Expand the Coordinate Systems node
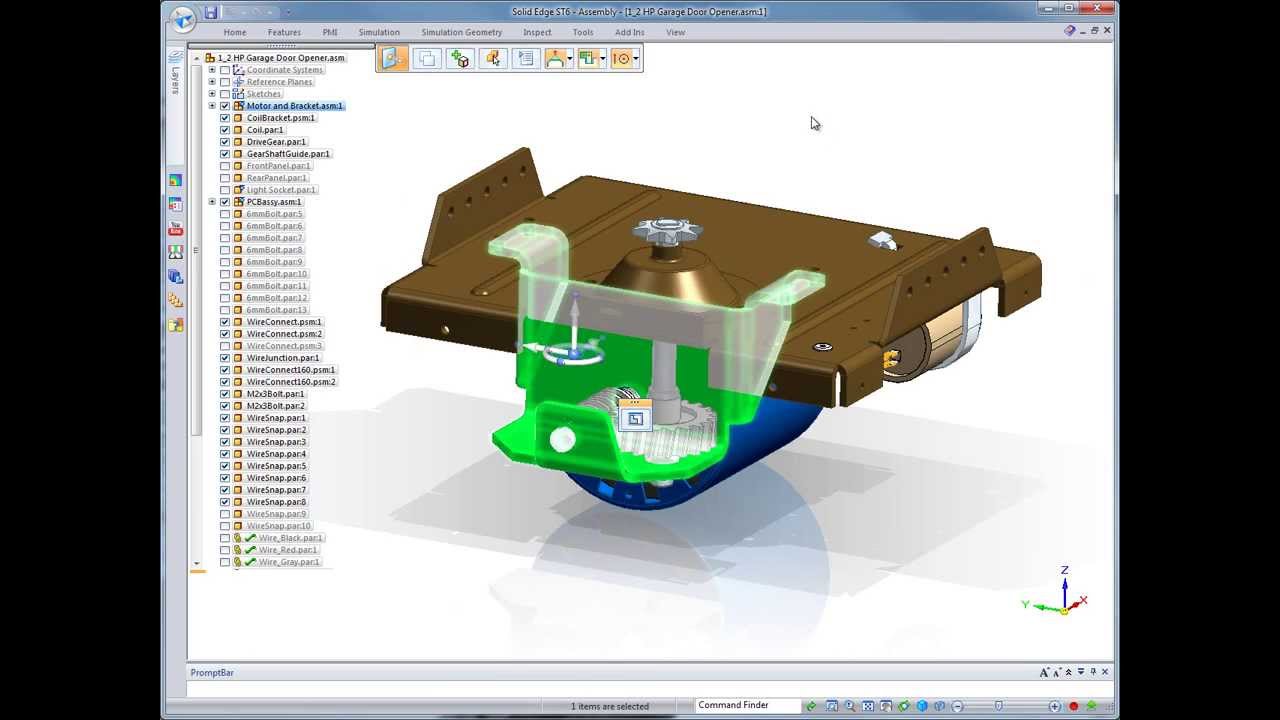 point(212,70)
